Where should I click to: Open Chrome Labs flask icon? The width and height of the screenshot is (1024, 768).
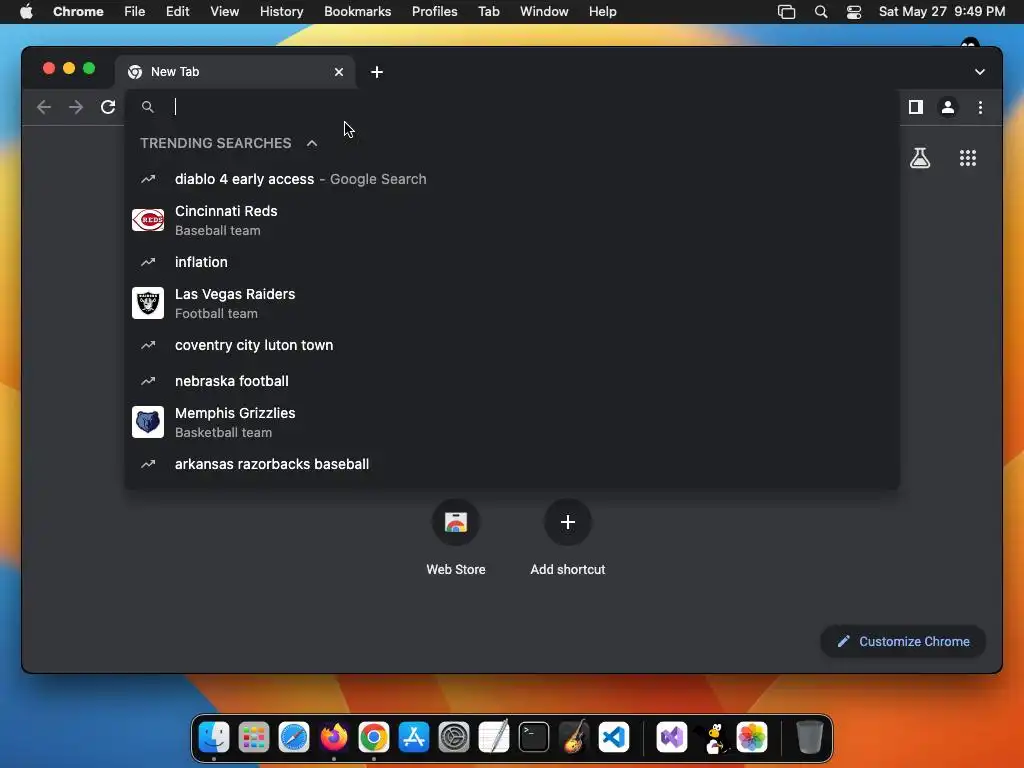click(x=920, y=158)
